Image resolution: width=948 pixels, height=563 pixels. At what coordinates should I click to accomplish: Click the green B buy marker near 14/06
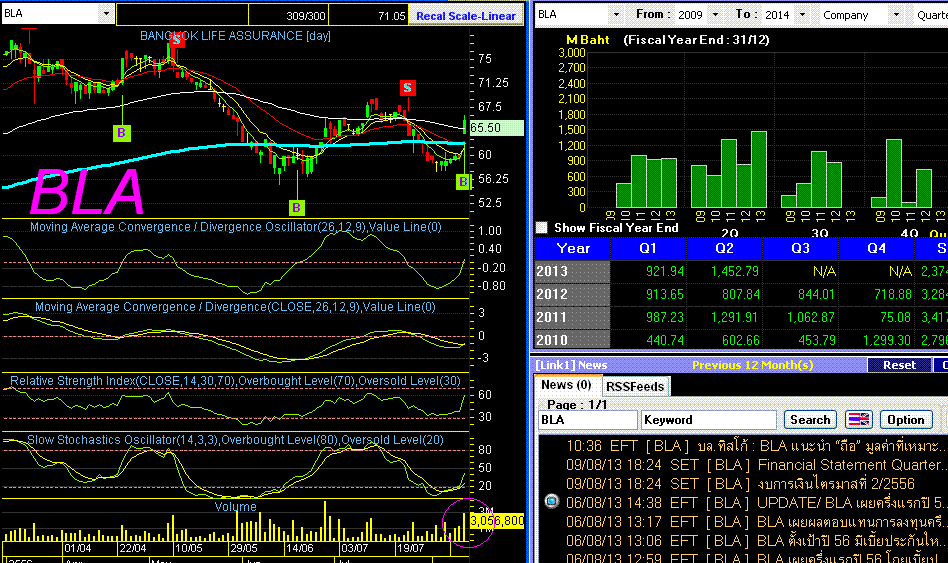296,207
